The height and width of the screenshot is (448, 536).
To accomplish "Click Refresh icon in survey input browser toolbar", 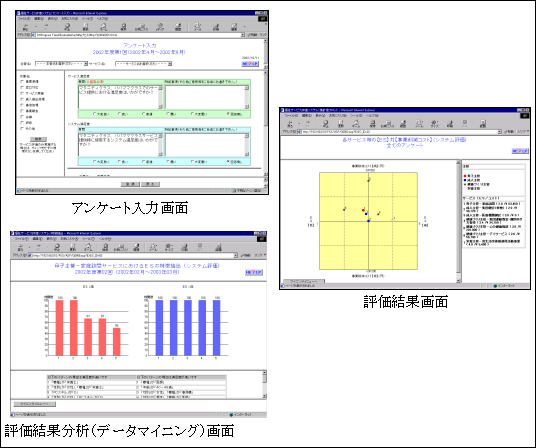I will pyautogui.click(x=85, y=27).
